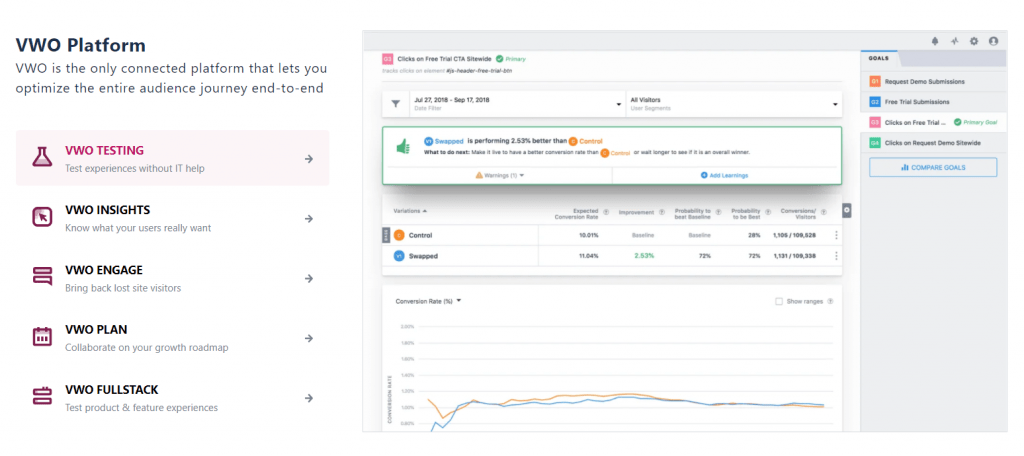Screen dimensions: 1024x456
Task: Open the Conversion Rate (%) chart dropdown
Action: click(428, 301)
